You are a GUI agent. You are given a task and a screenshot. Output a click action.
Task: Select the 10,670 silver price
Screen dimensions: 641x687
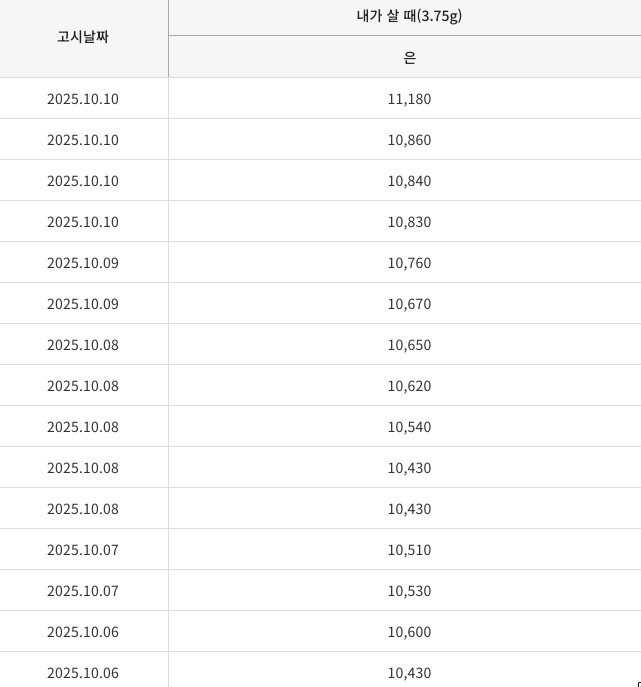pos(409,304)
